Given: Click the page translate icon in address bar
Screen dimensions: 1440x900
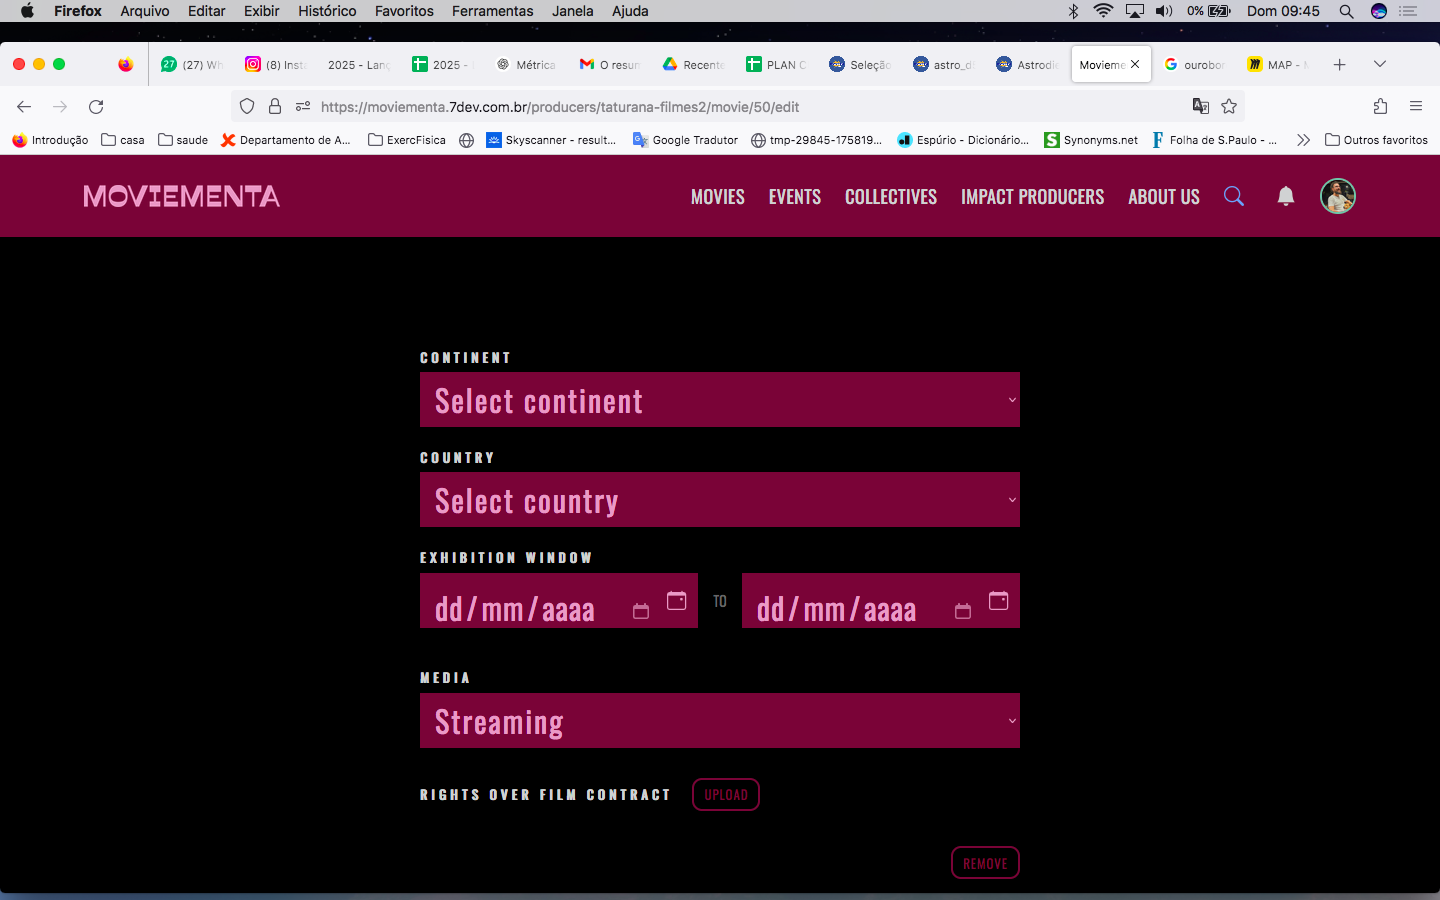Looking at the screenshot, I should coord(1201,107).
